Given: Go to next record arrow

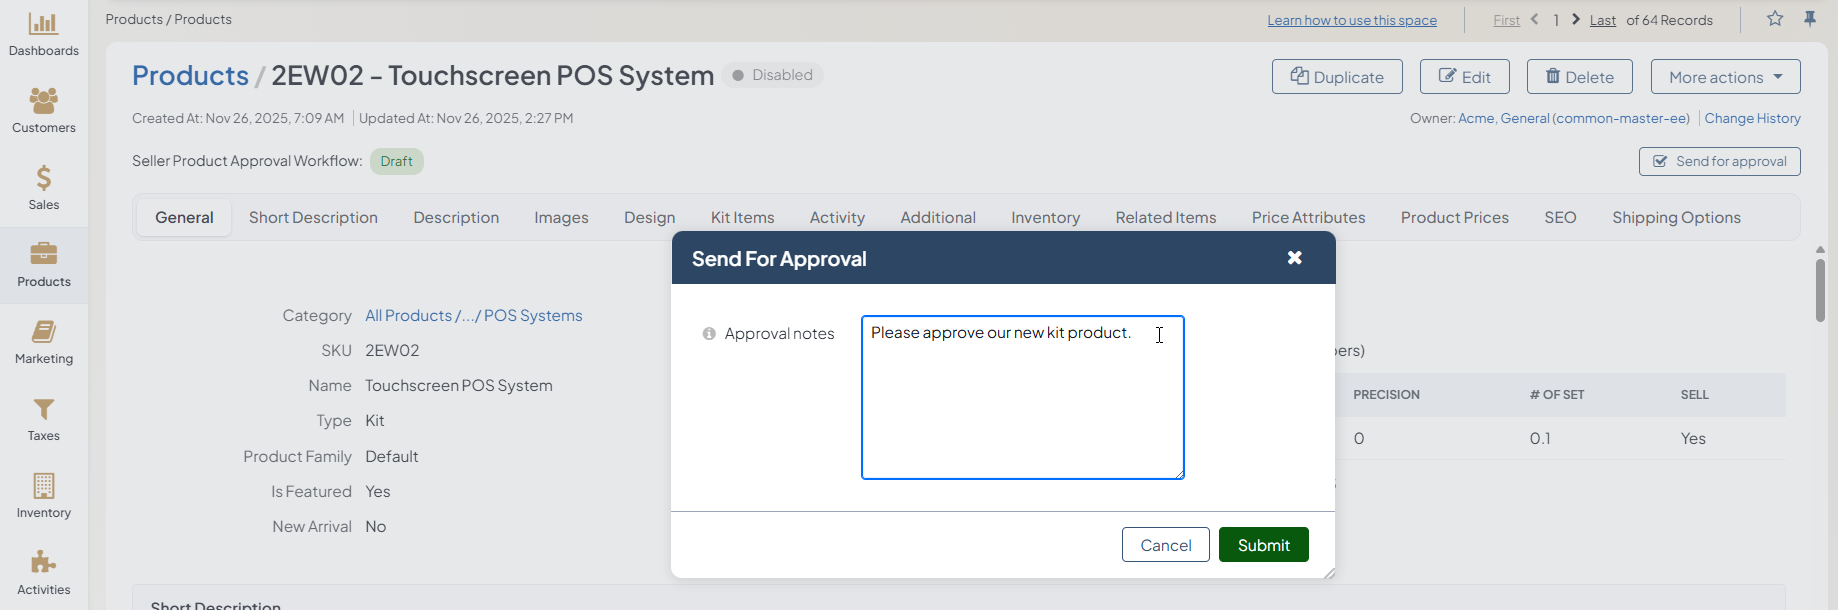Looking at the screenshot, I should (1576, 20).
